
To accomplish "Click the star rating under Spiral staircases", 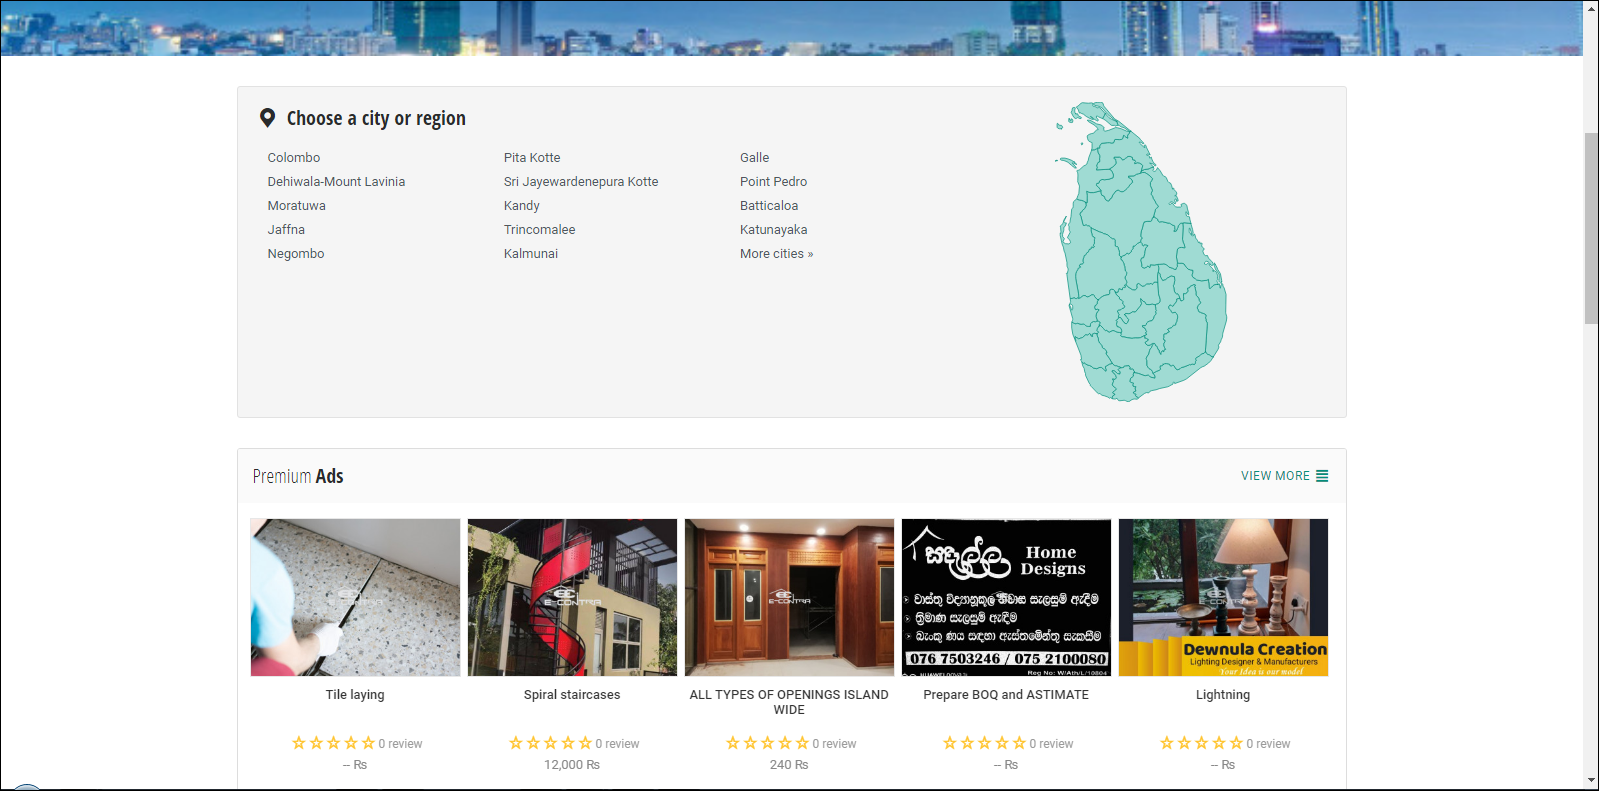I will pos(550,743).
